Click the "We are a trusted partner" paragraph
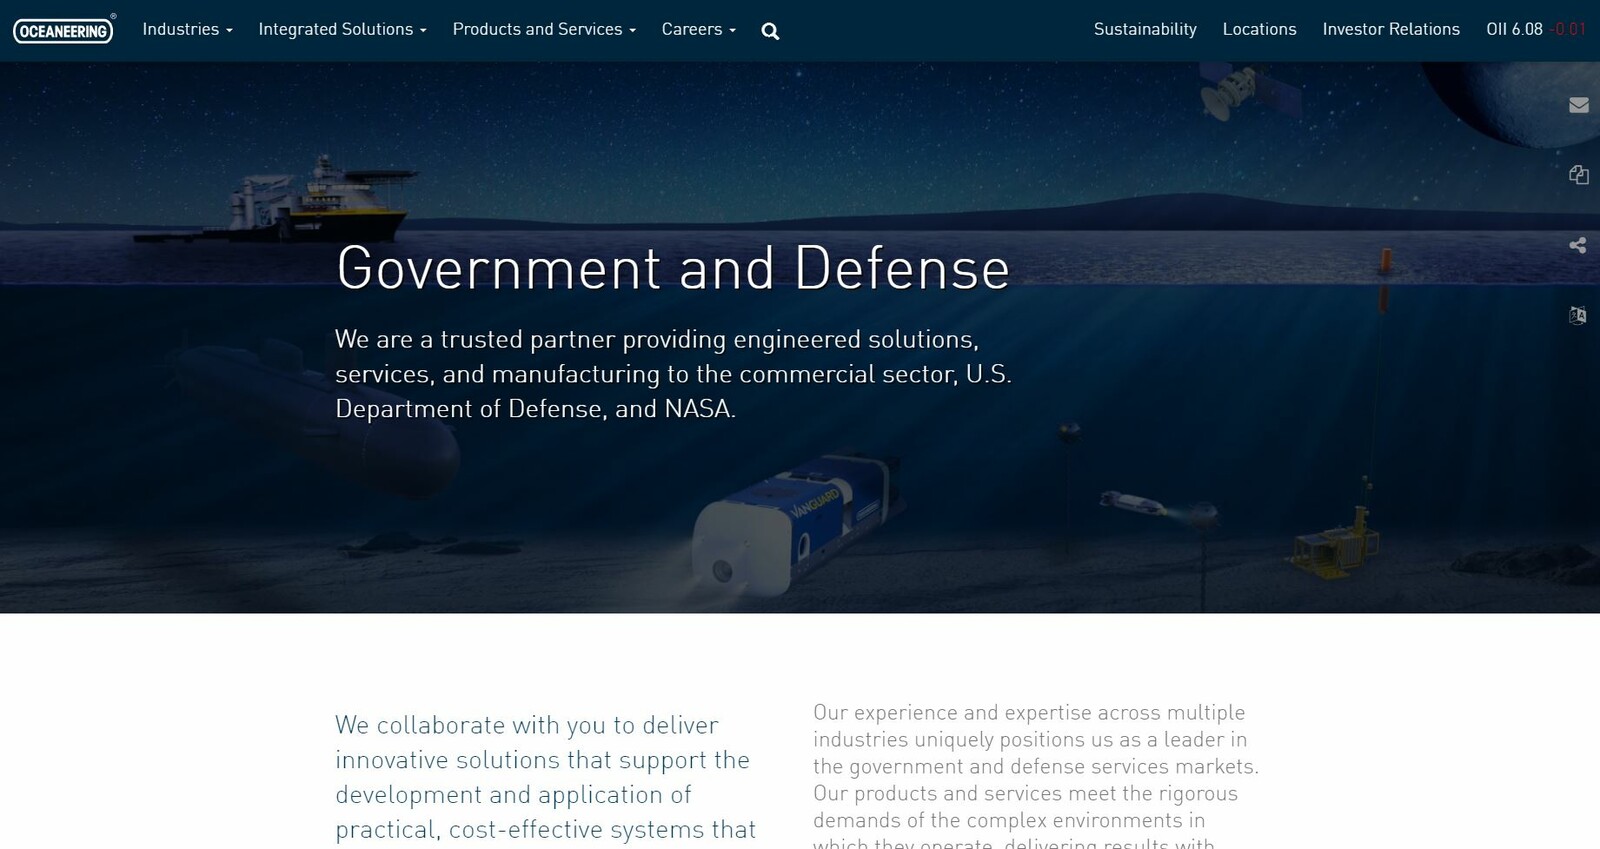1600x849 pixels. 673,374
